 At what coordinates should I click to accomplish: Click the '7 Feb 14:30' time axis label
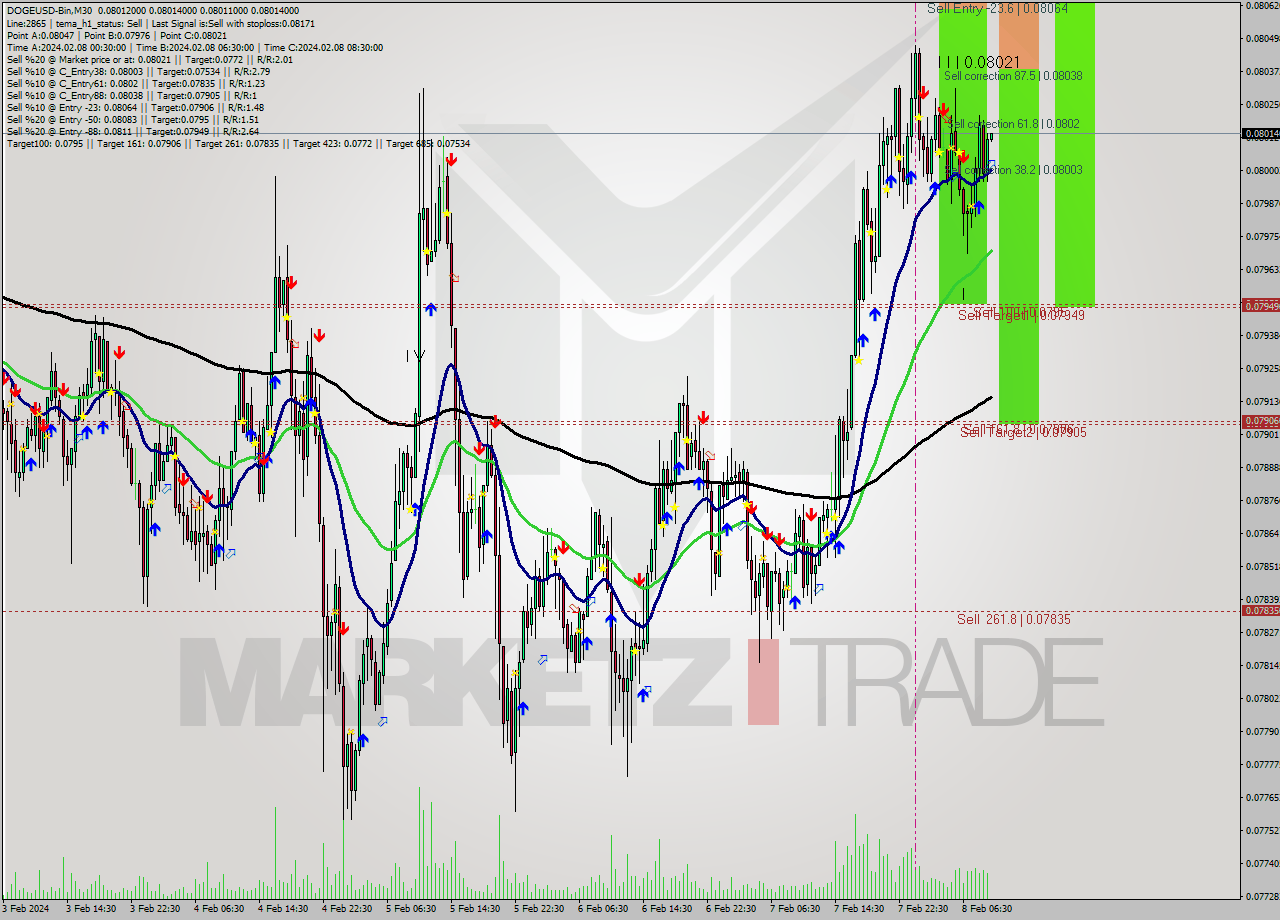tap(859, 909)
